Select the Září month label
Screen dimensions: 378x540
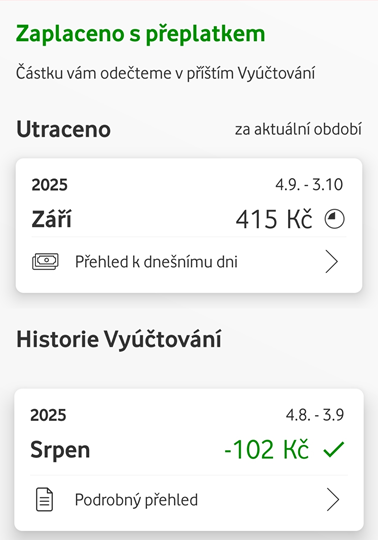coord(52,218)
